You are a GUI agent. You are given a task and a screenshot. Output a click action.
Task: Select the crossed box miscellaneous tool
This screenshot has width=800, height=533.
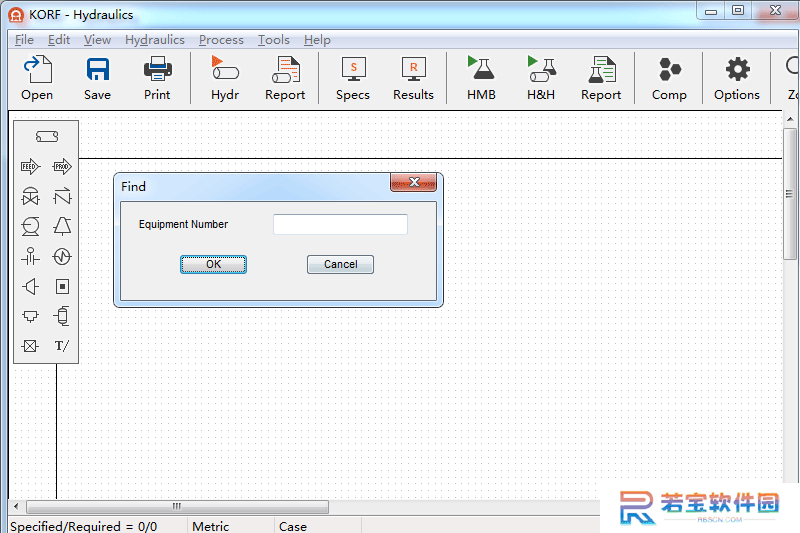pos(31,346)
